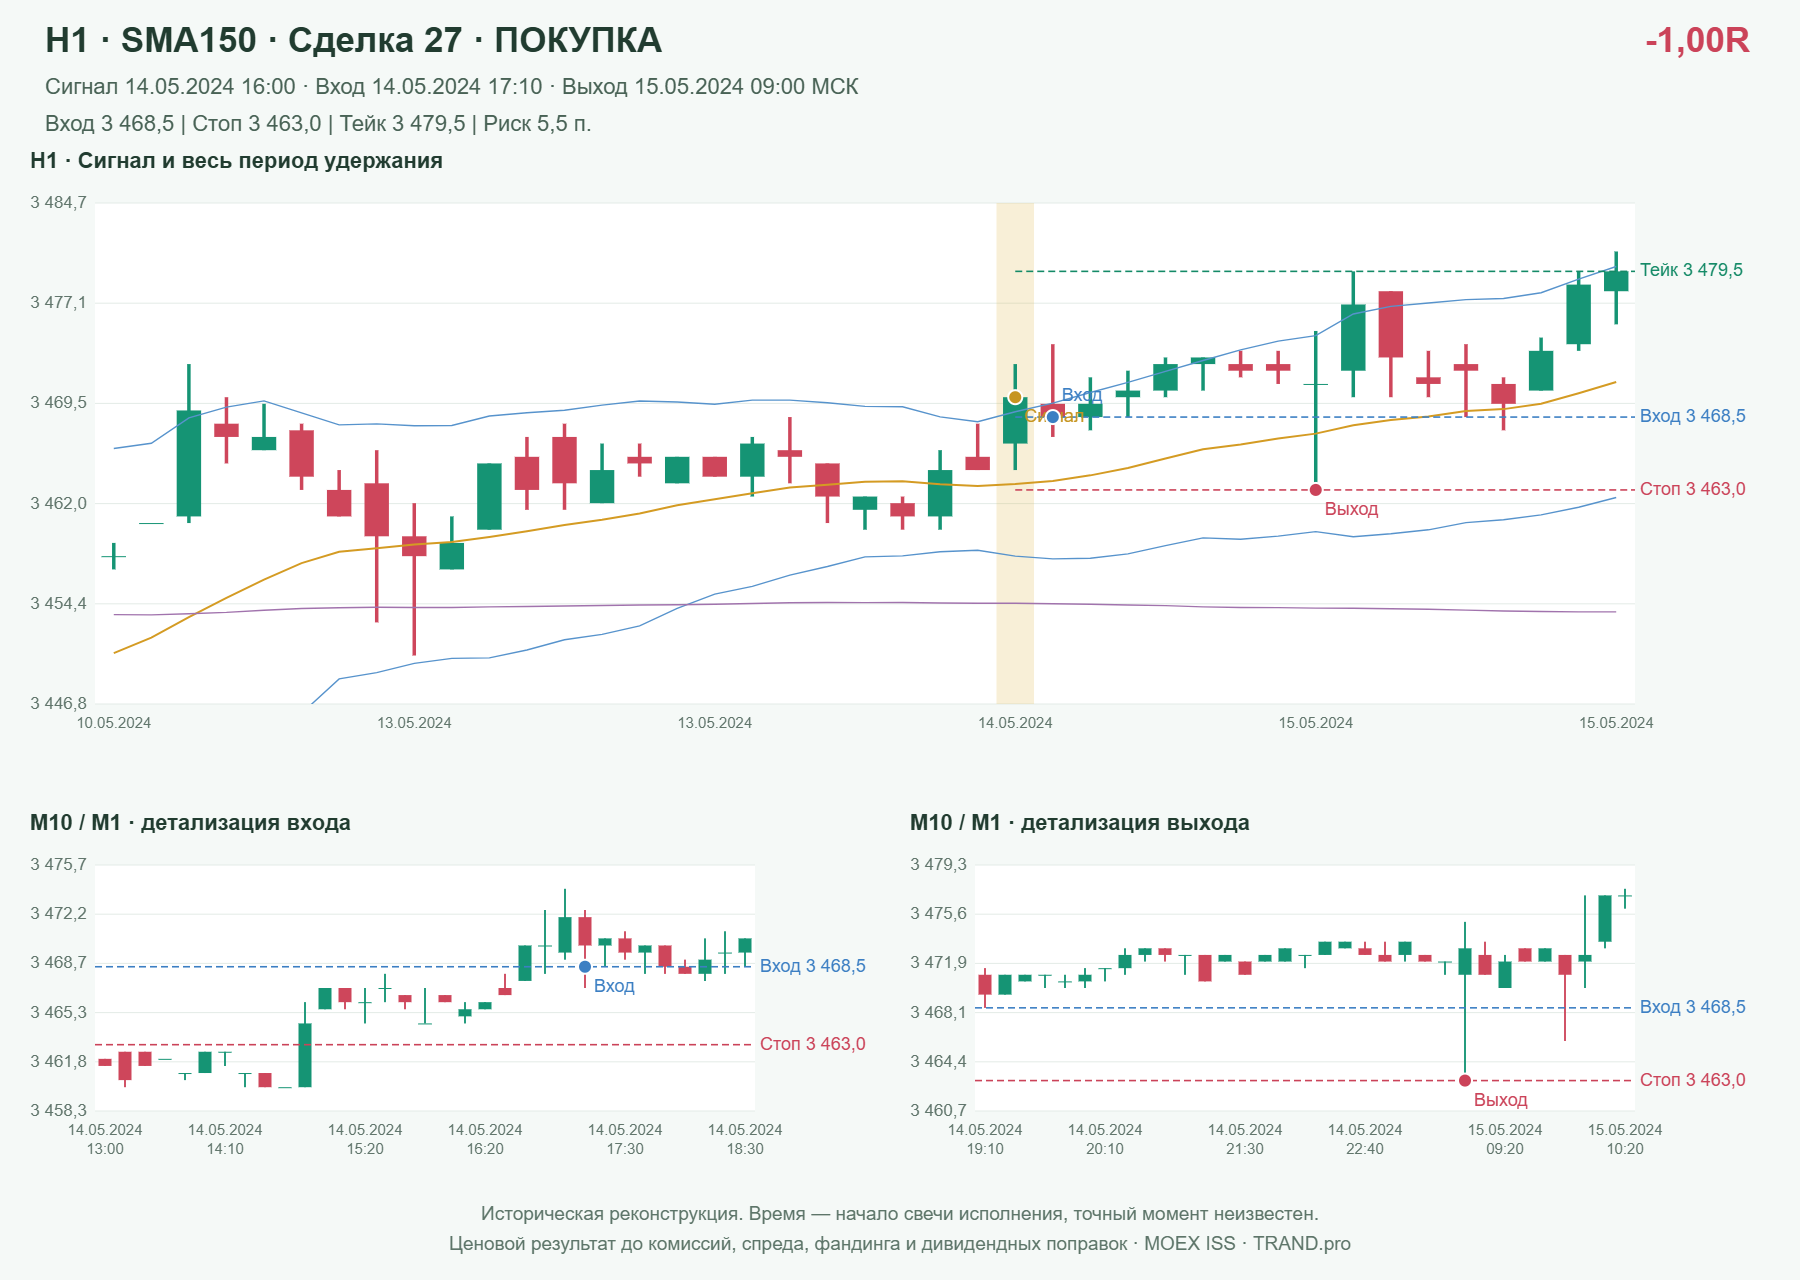The width and height of the screenshot is (1800, 1280).
Task: Click the 3 479,3 axis label in exit chart
Action: [938, 865]
